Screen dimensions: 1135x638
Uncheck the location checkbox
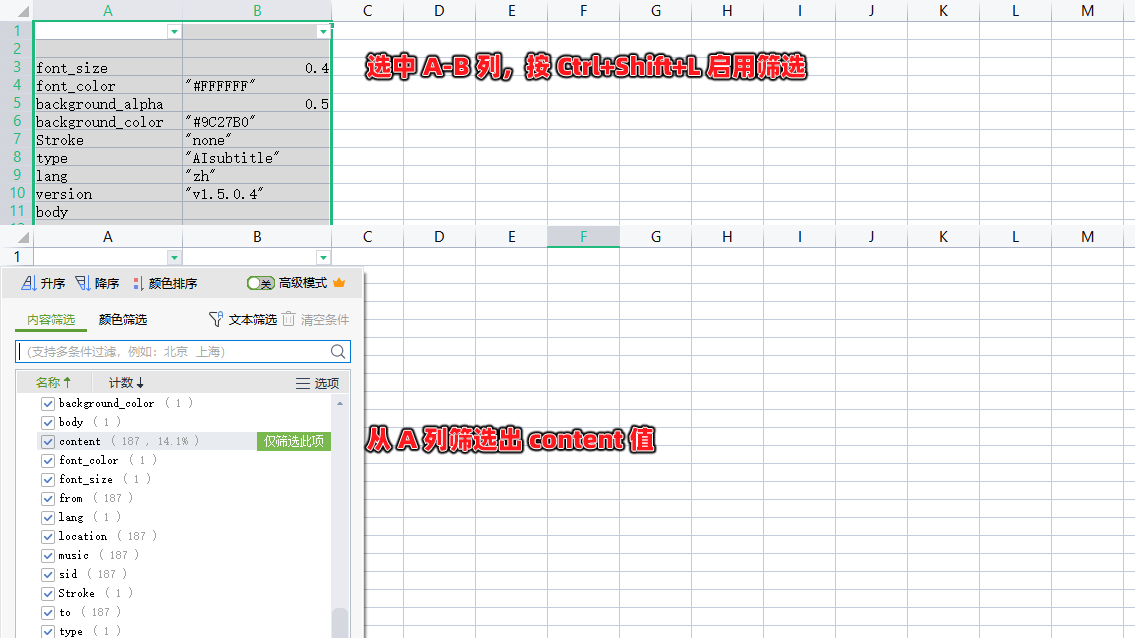(x=48, y=536)
